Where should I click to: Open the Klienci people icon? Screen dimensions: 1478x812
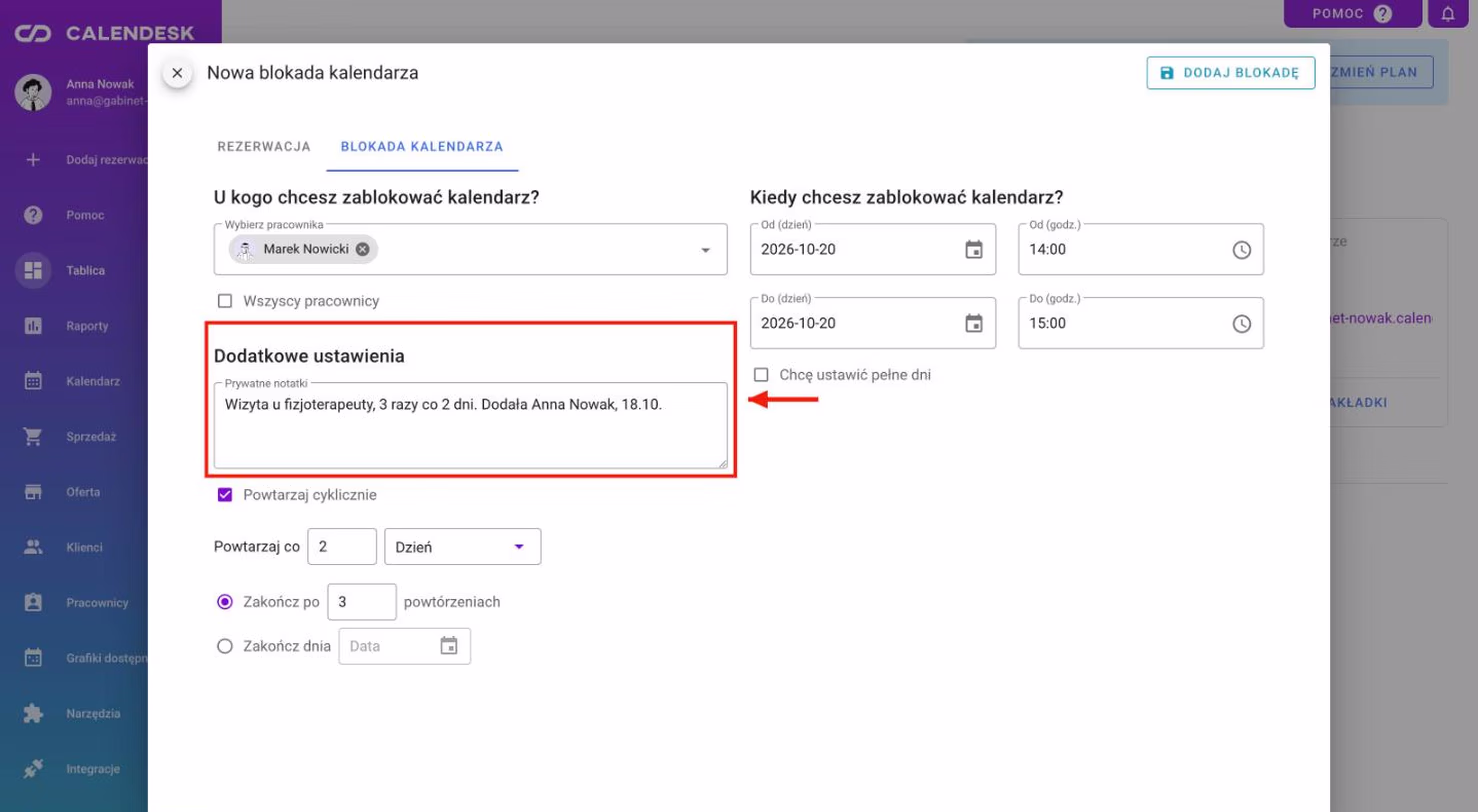[33, 547]
